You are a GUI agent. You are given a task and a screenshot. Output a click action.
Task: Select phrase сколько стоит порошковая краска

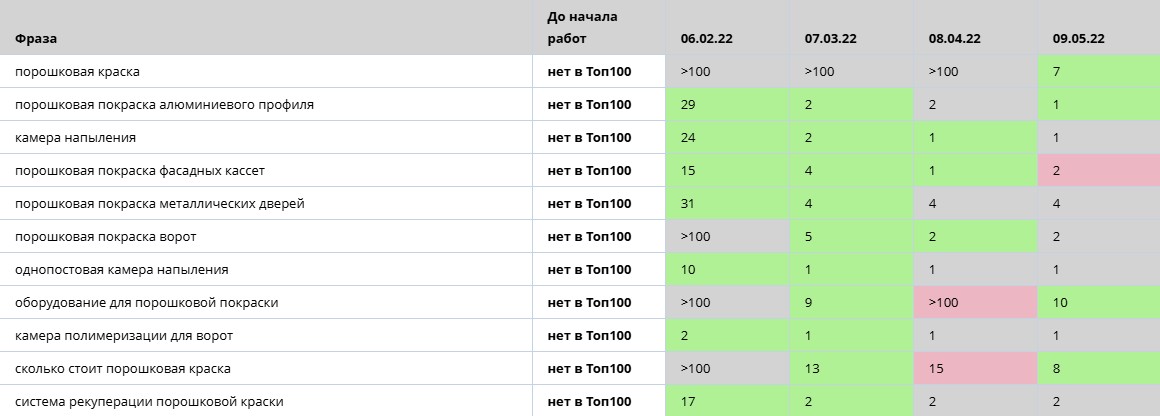coord(123,369)
